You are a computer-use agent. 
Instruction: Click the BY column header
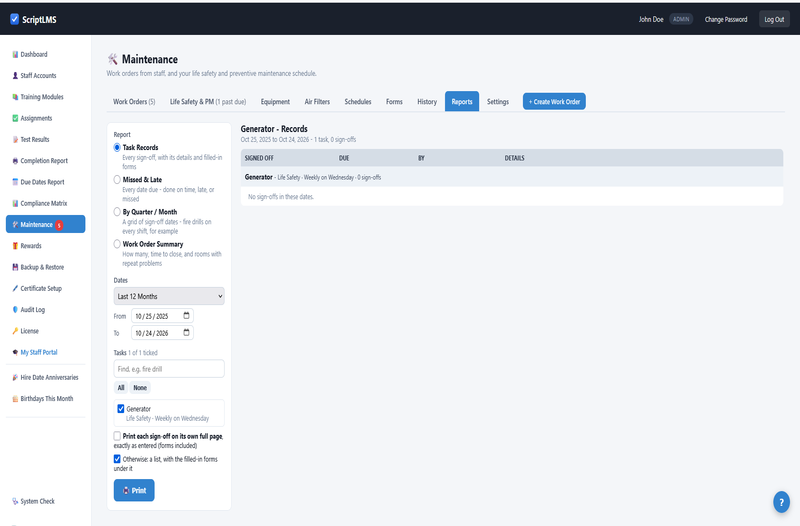[x=421, y=158]
